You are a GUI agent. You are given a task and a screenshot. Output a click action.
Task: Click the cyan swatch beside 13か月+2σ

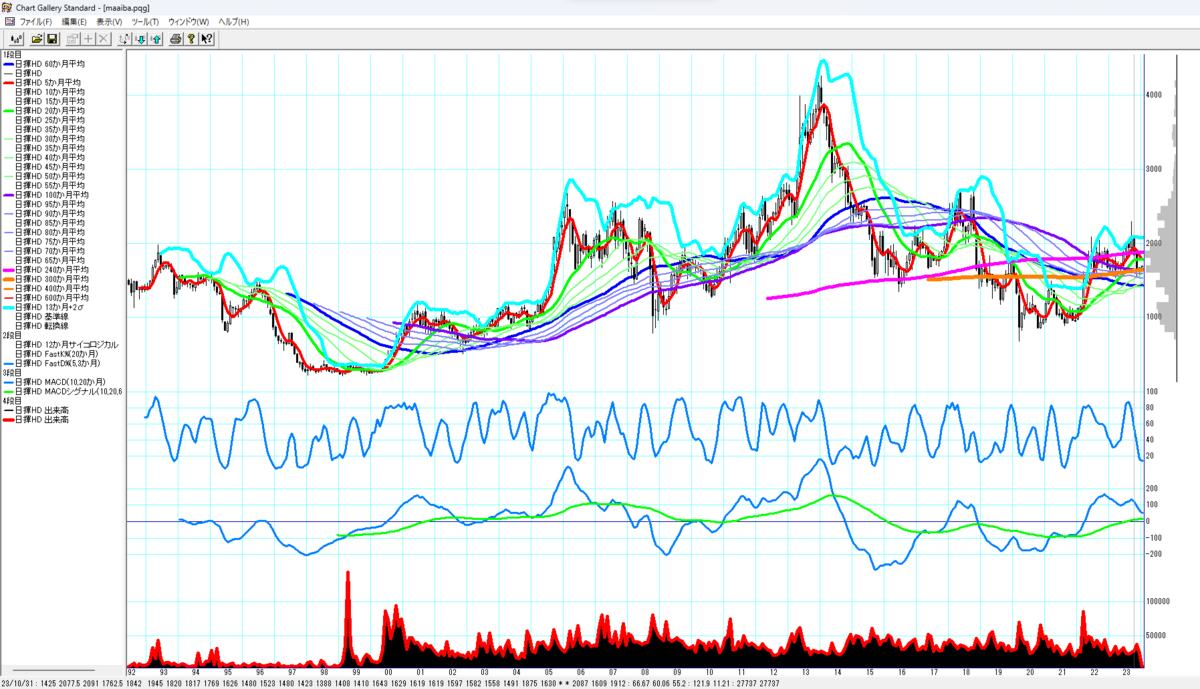8,307
